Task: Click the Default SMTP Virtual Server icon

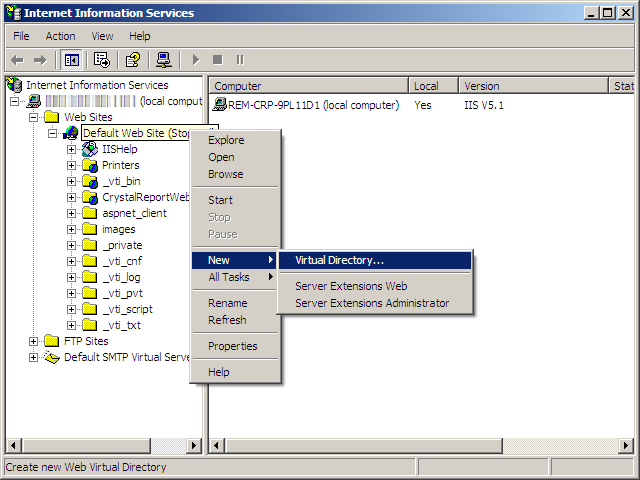Action: tap(52, 357)
